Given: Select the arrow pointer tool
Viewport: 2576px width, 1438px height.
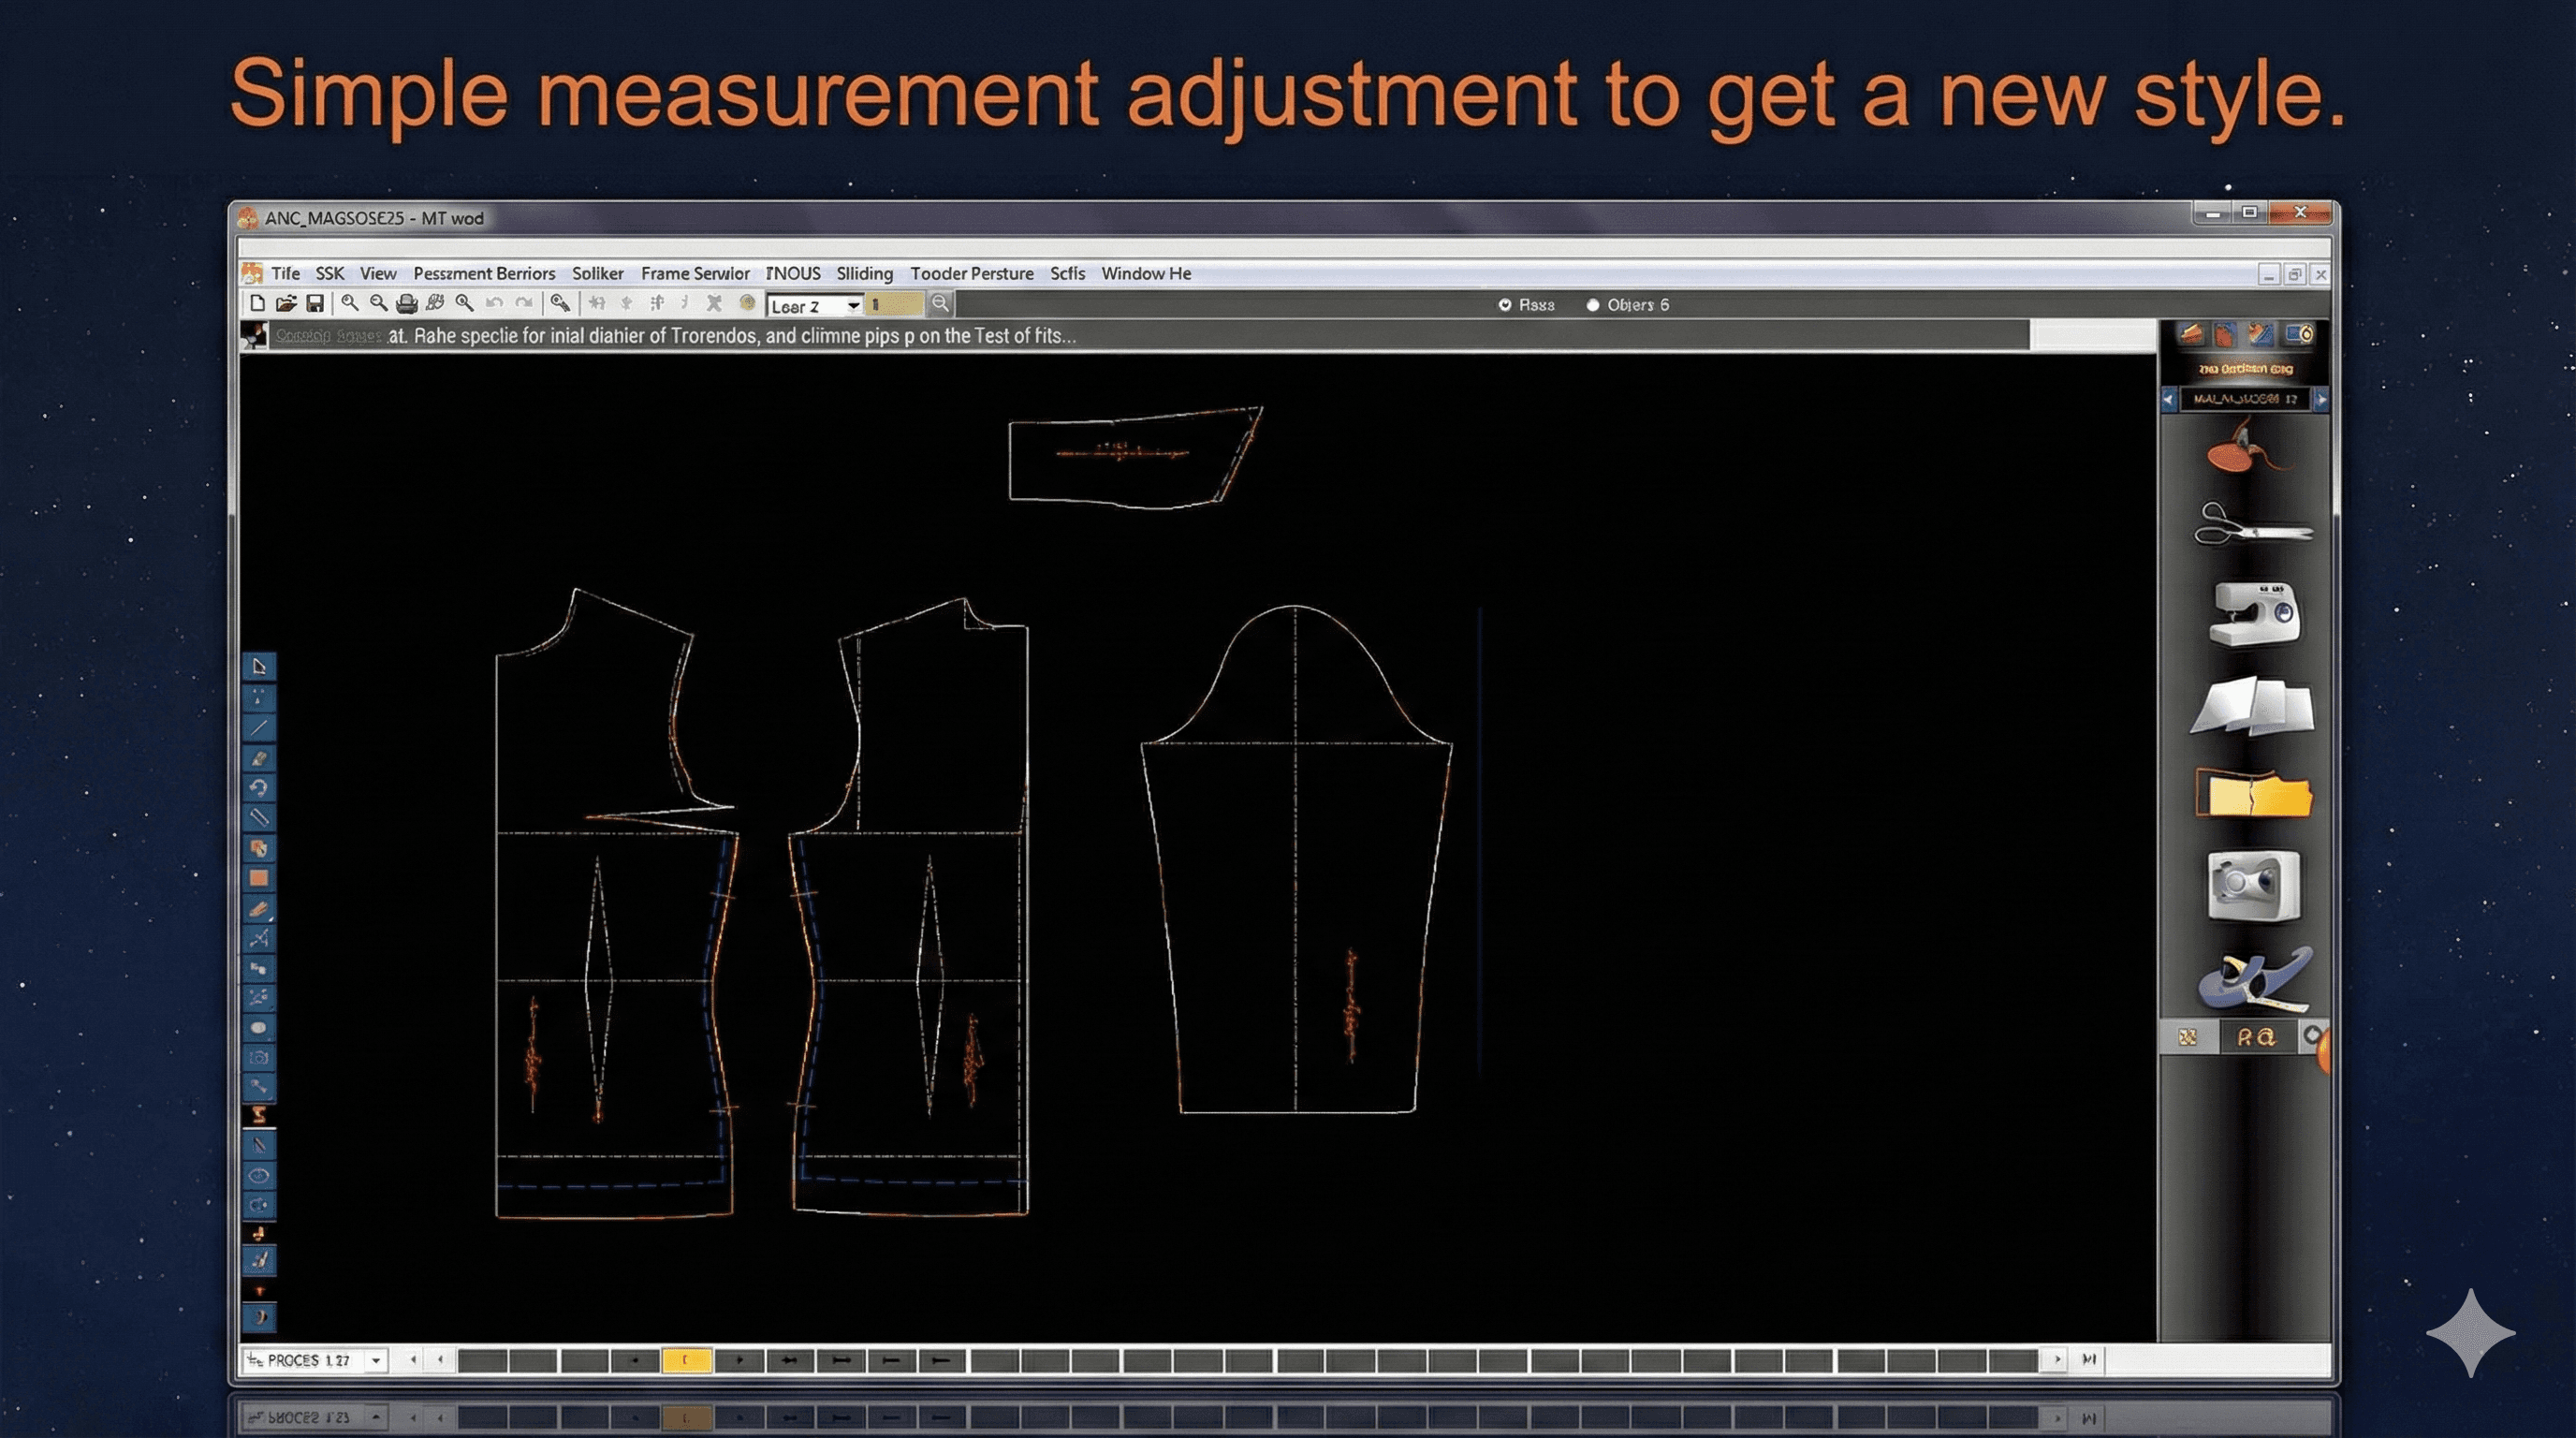Looking at the screenshot, I should tap(259, 667).
